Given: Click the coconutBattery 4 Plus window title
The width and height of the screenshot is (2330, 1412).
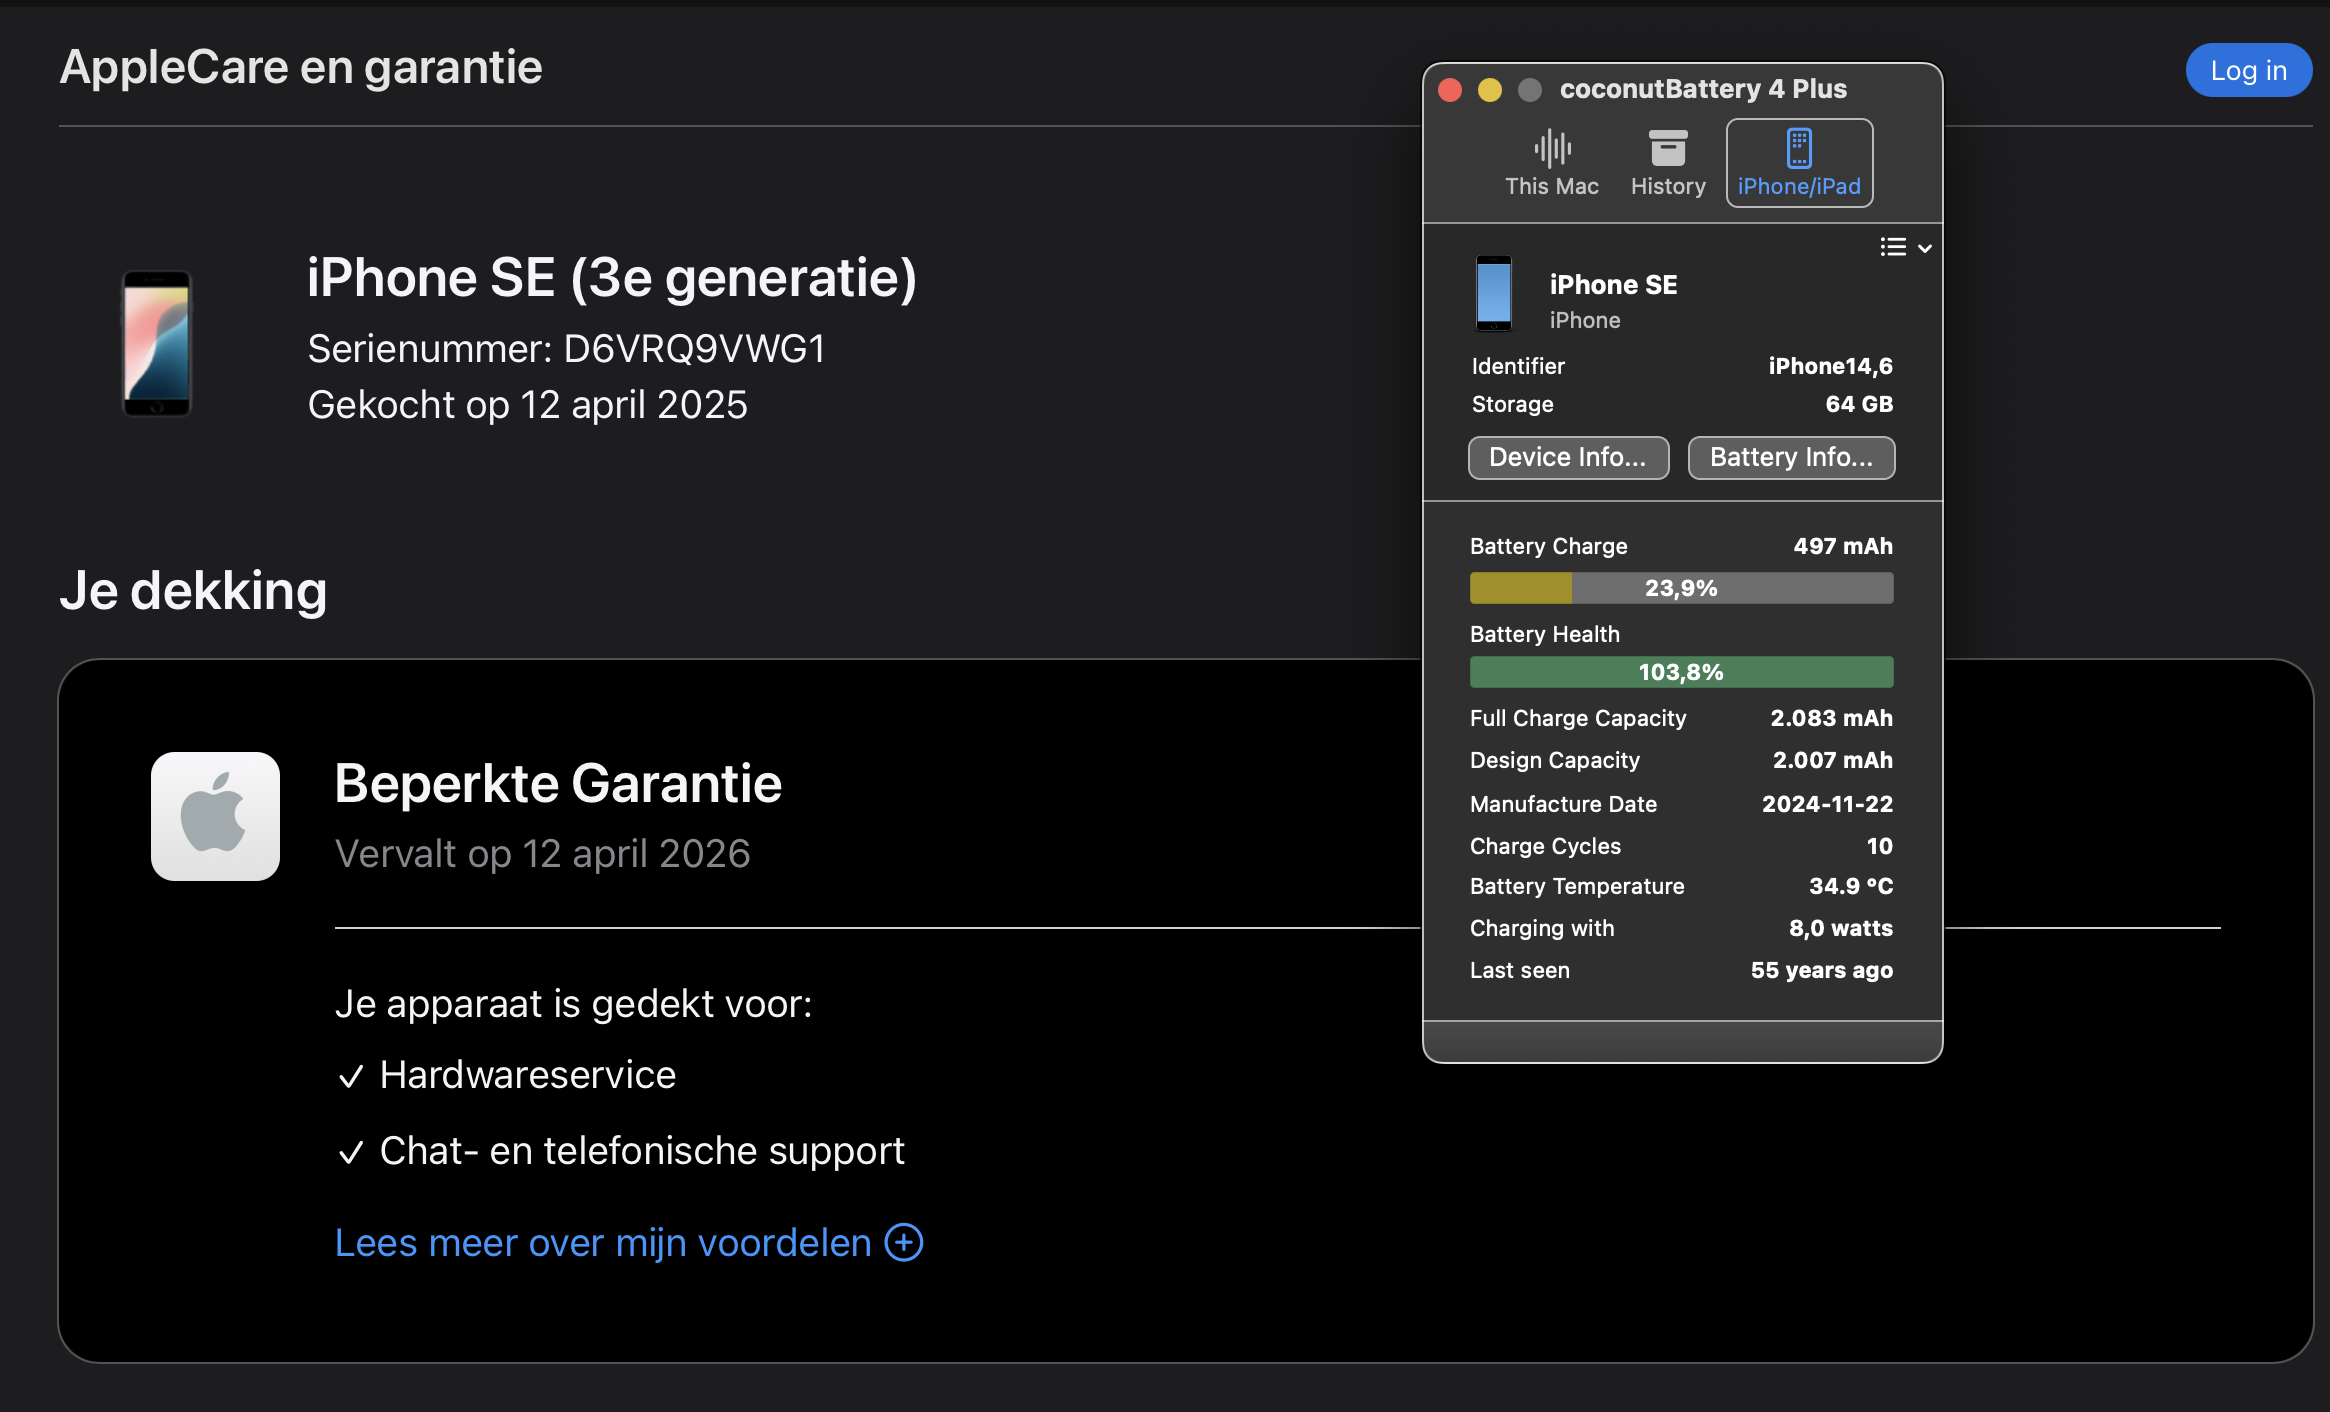Looking at the screenshot, I should click(x=1703, y=89).
